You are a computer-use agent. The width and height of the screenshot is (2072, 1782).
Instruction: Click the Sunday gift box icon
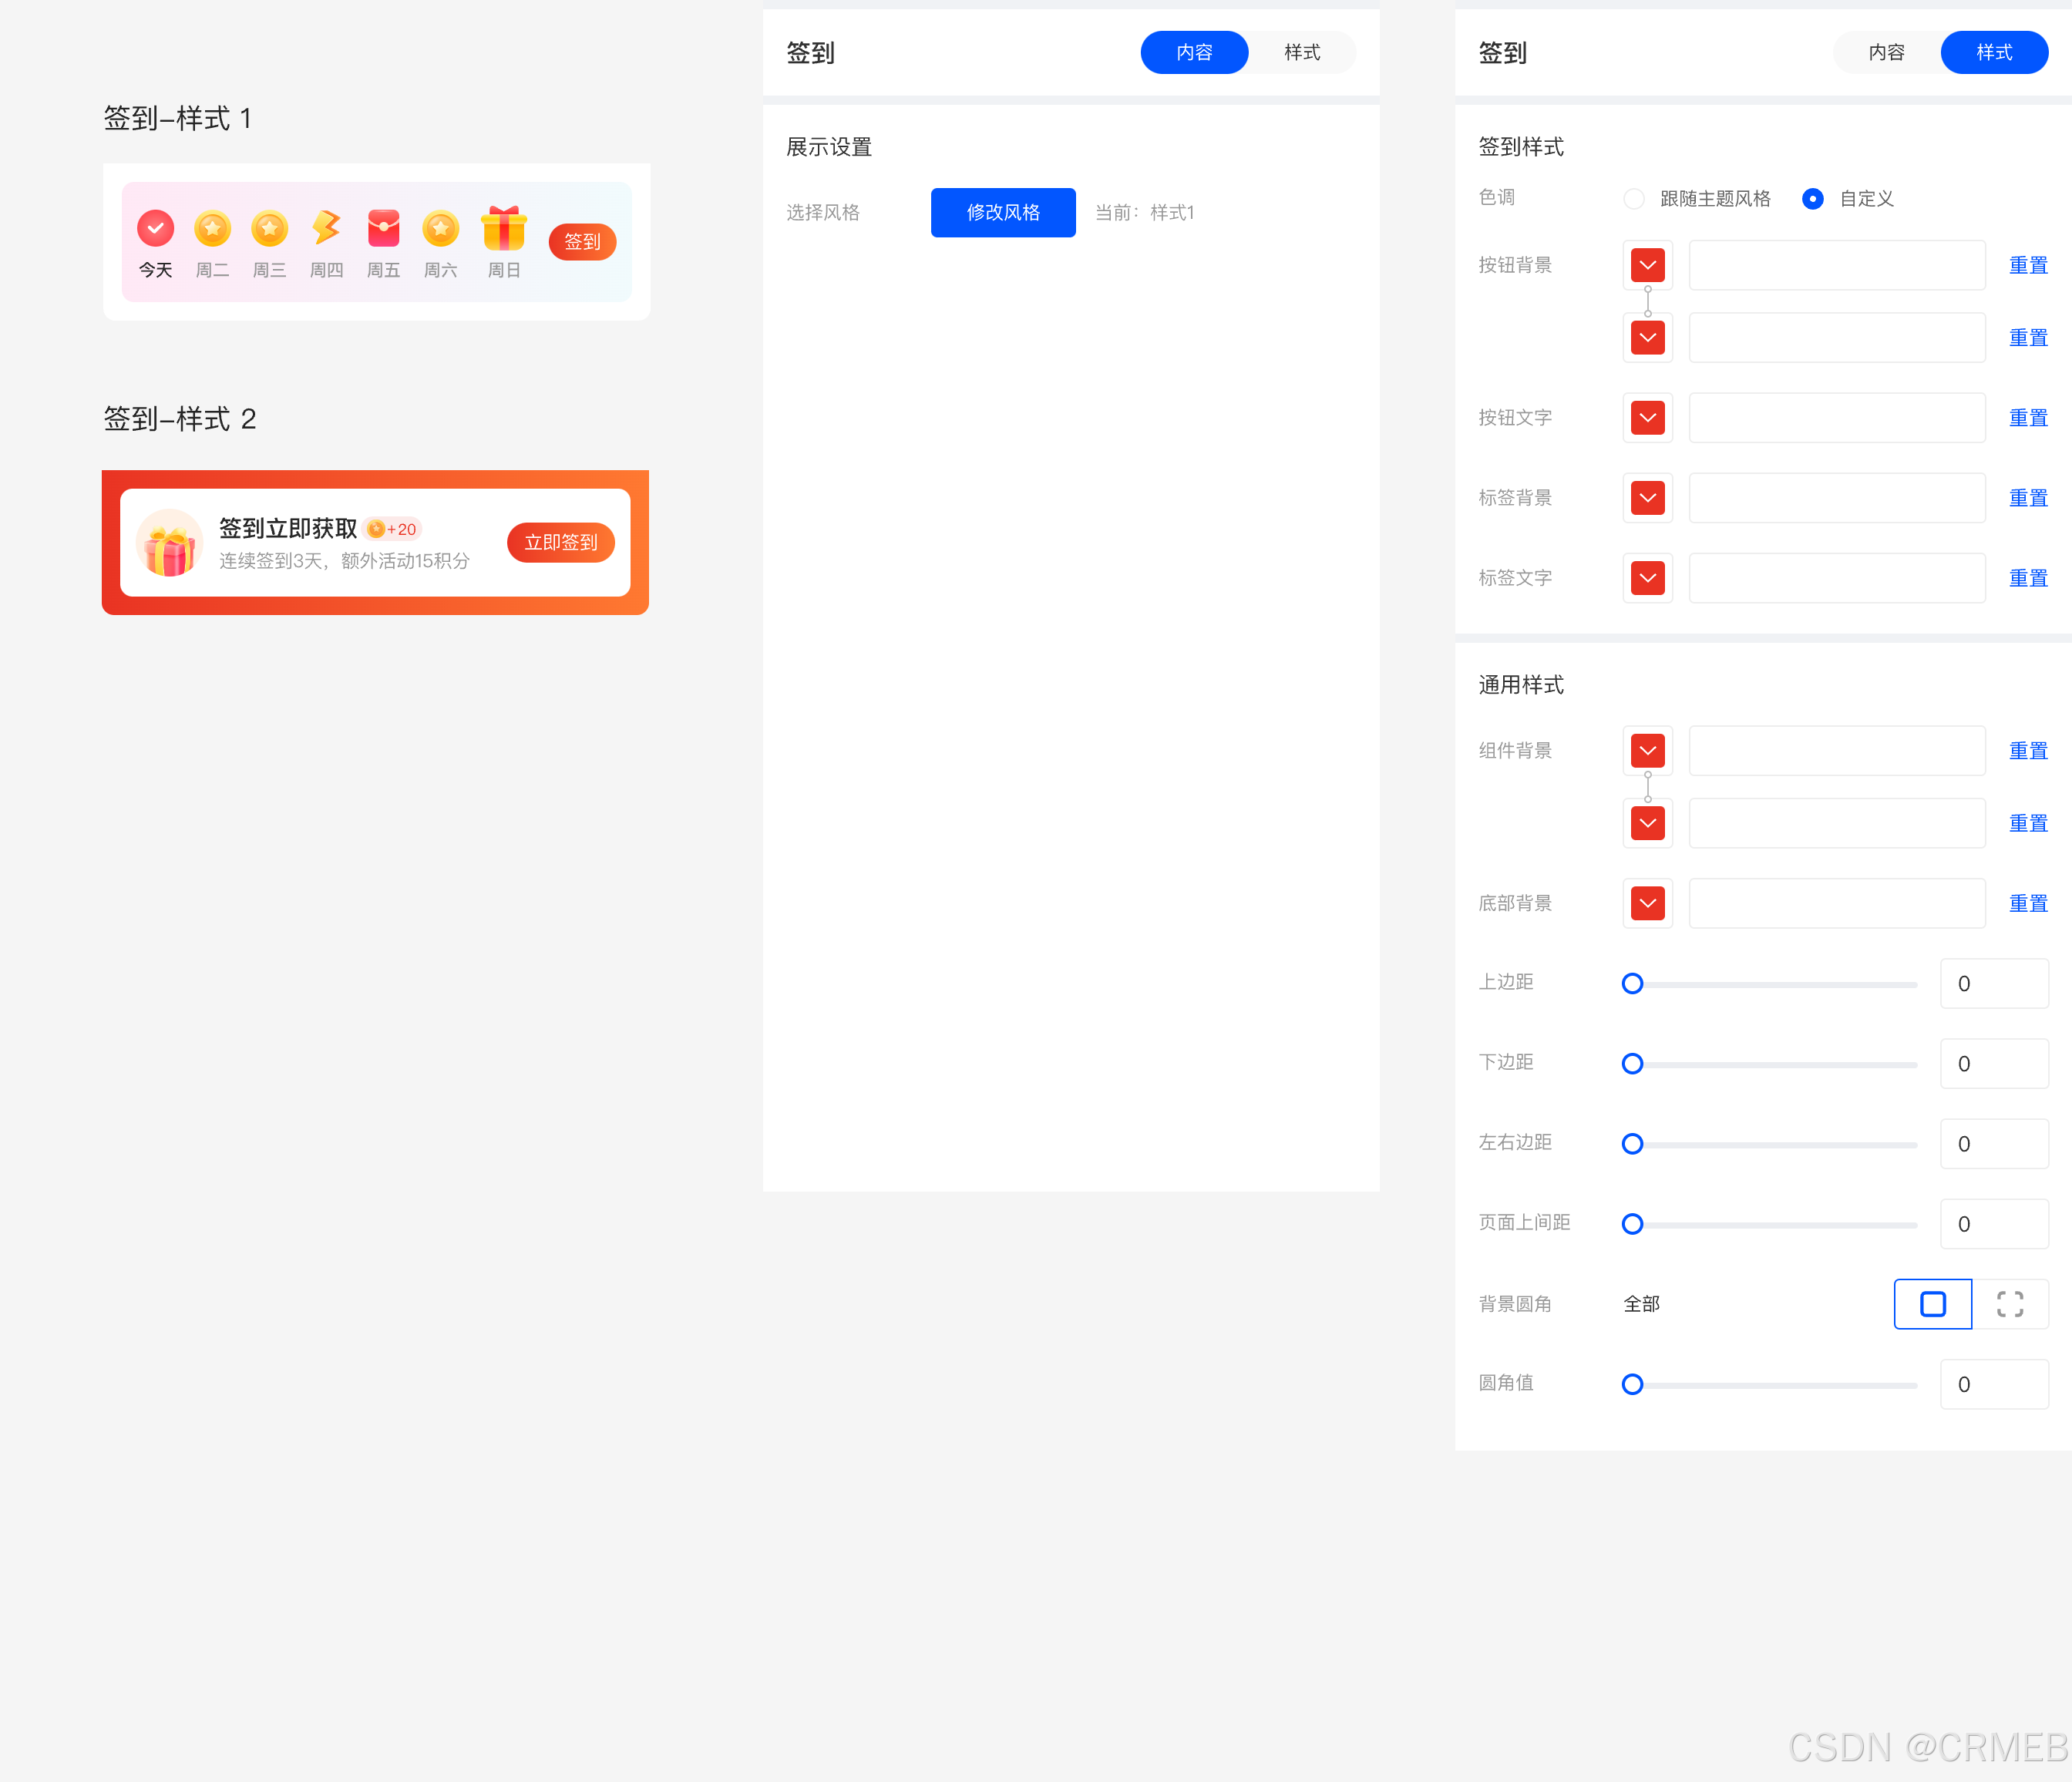[504, 228]
